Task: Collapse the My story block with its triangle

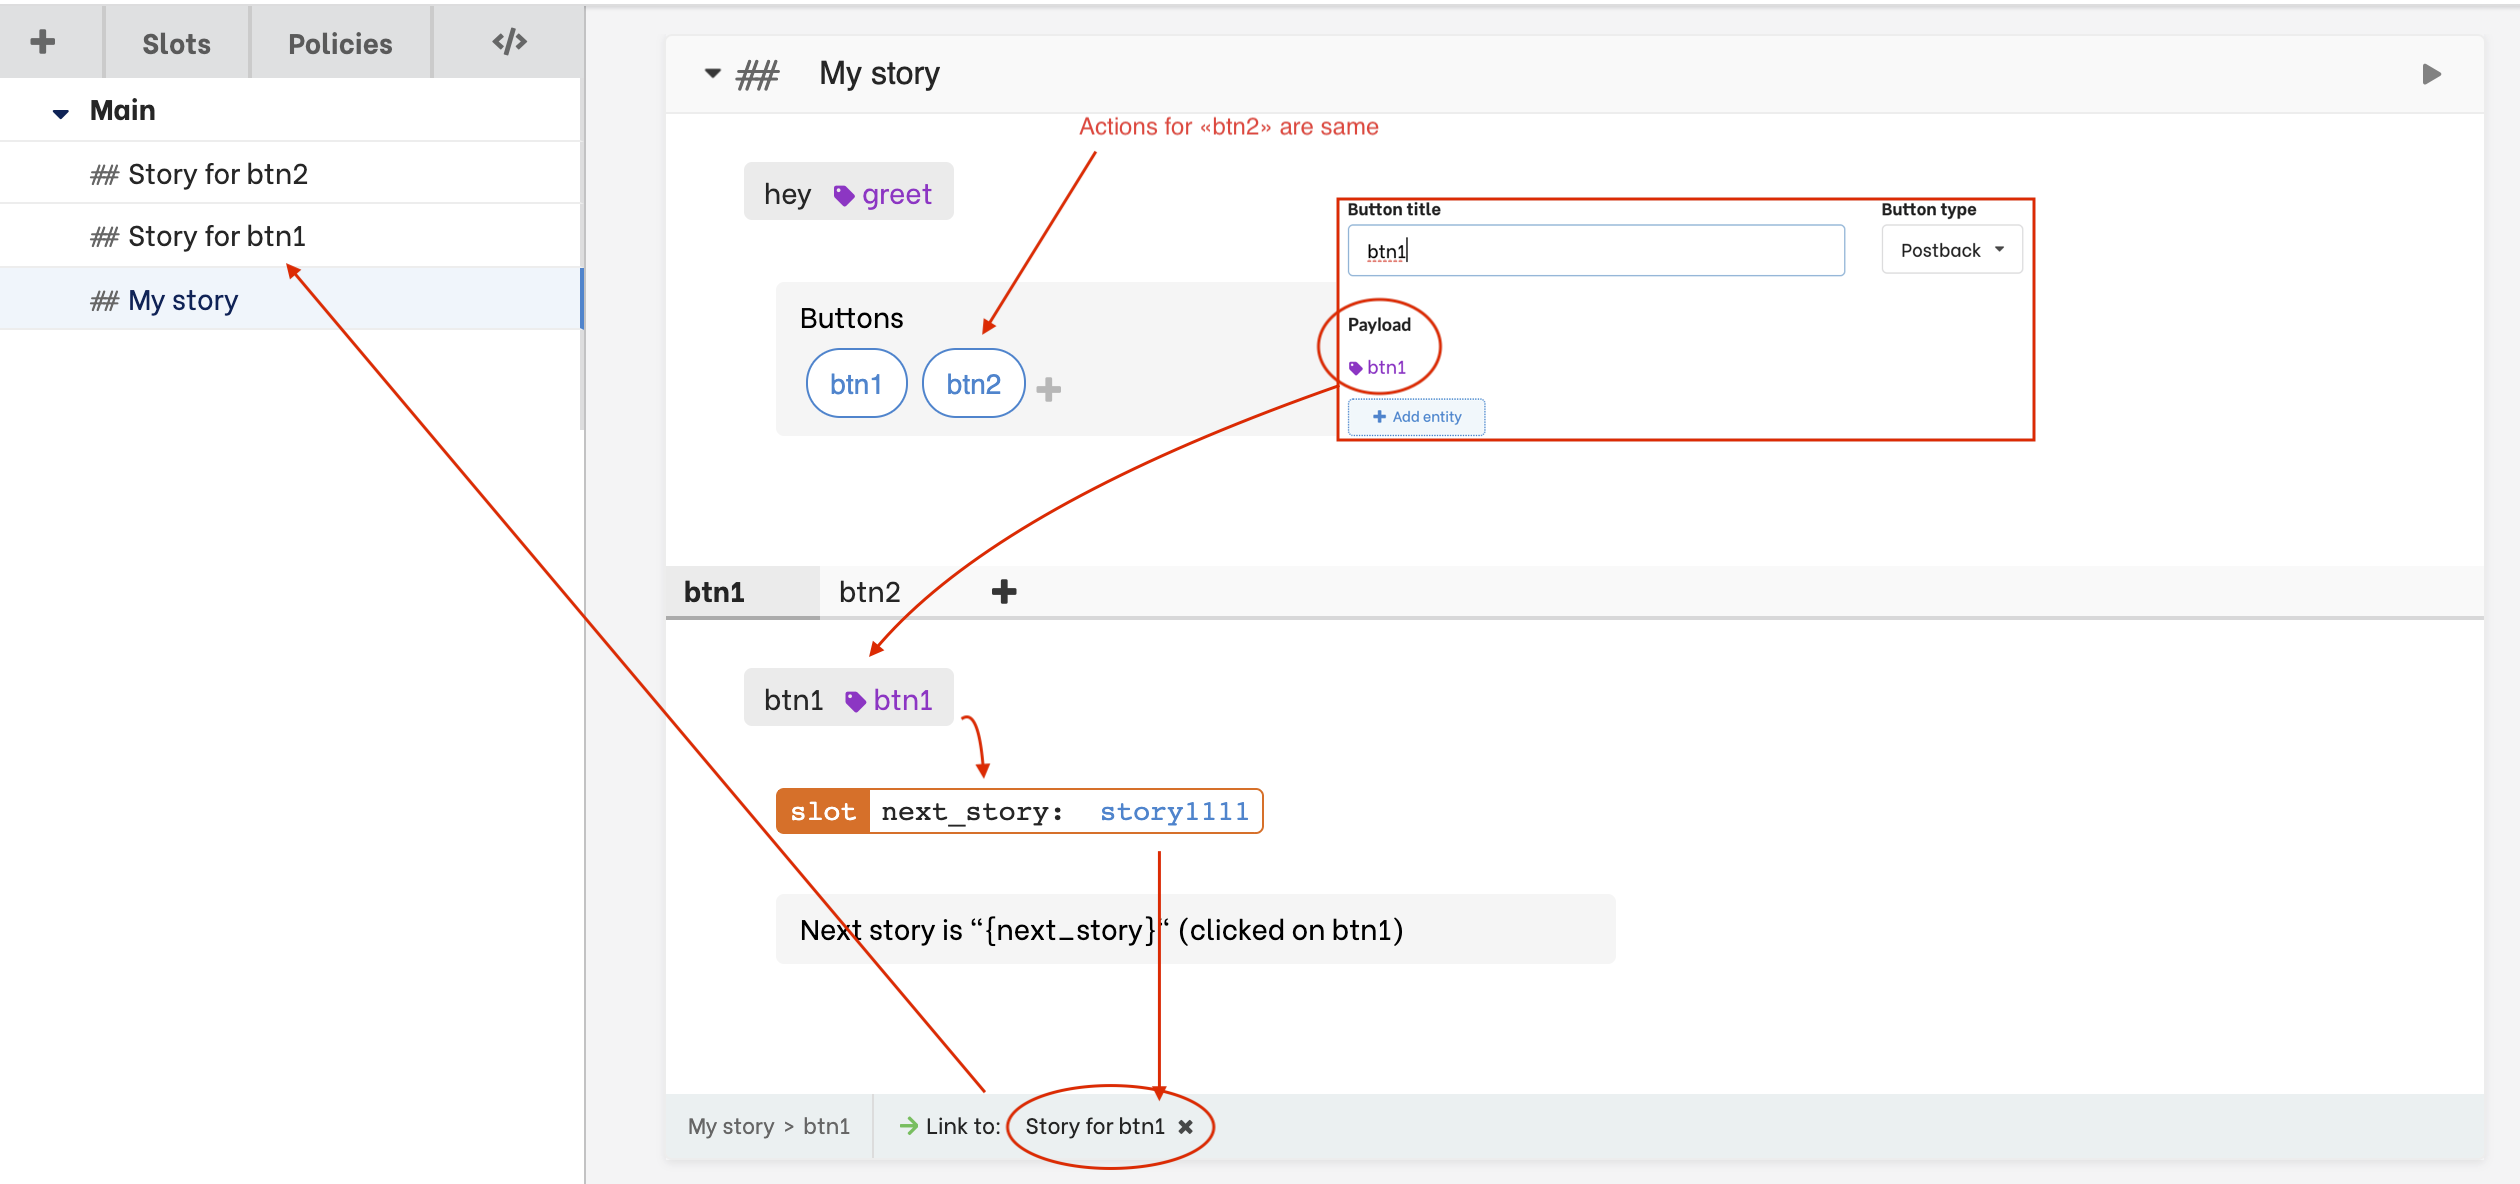Action: tap(712, 73)
